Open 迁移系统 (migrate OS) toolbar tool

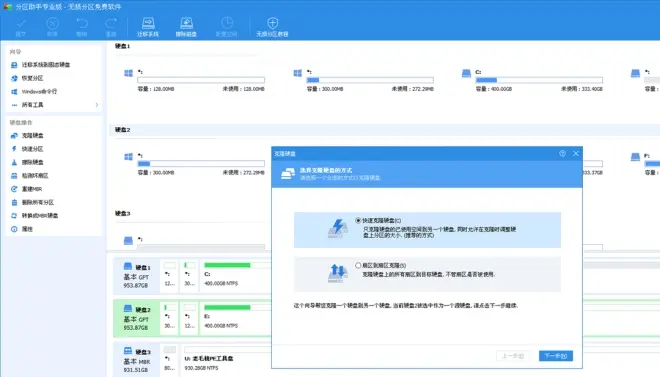coord(148,27)
